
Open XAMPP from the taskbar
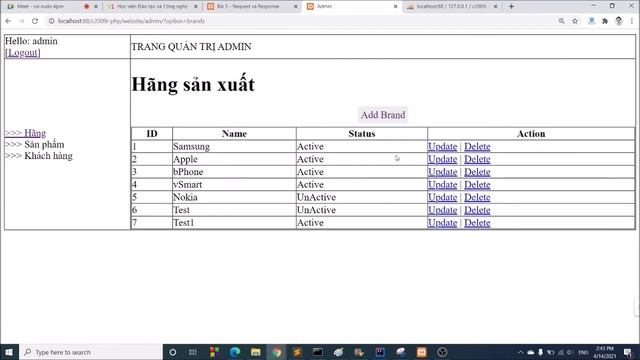[x=422, y=352]
